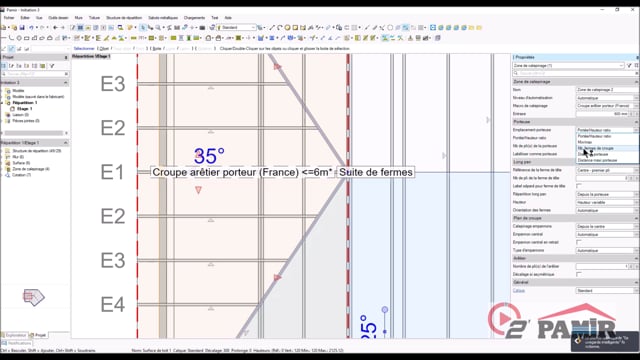Select 'Etage 1' in the project tree
Screen dimensions: 640x360
point(24,109)
